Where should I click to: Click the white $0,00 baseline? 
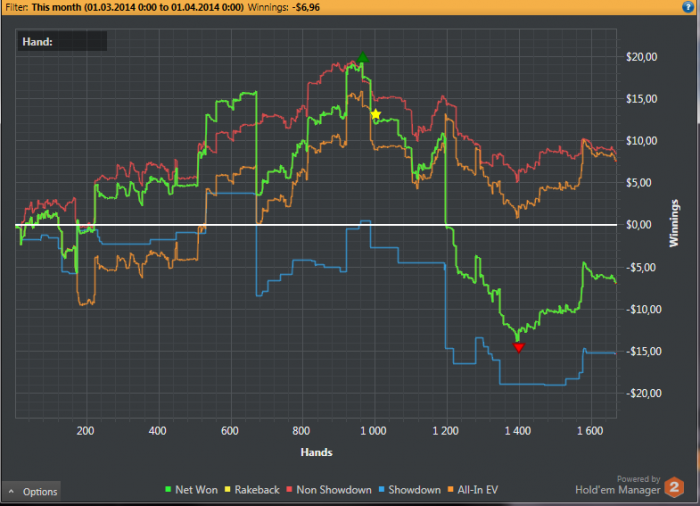point(316,225)
